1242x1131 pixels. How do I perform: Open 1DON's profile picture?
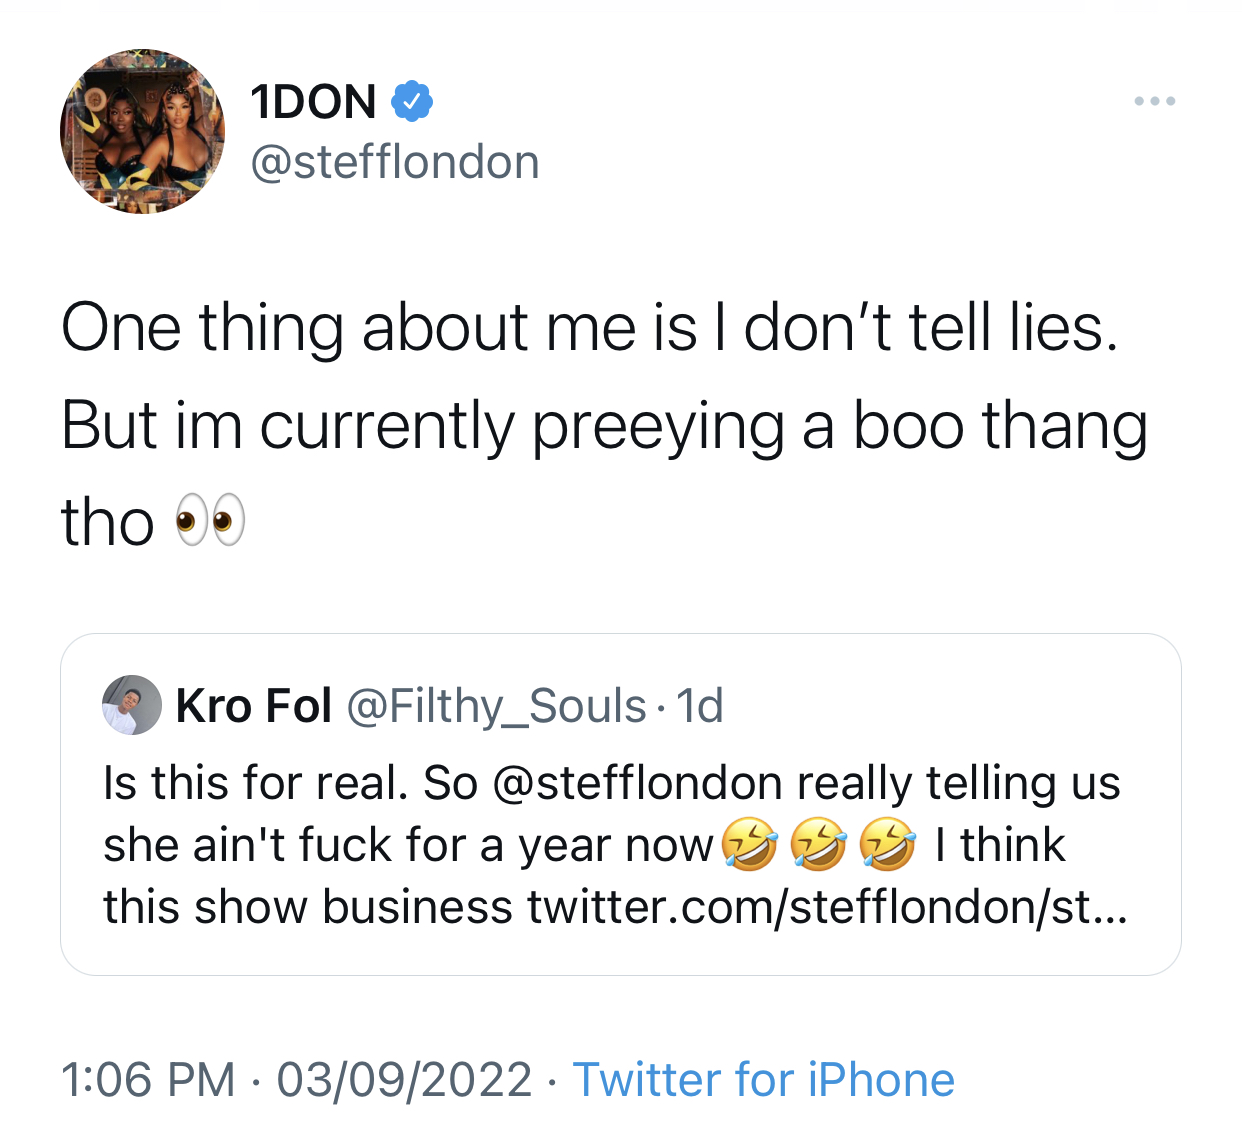click(x=142, y=131)
